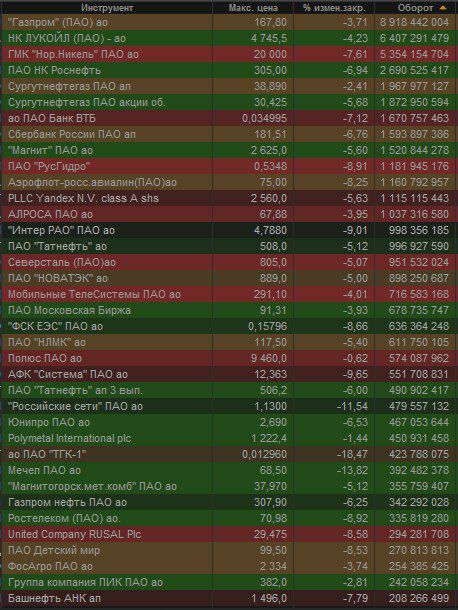458x610 pixels.
Task: Select the ПАО НК Роснефть row
Action: coord(229,70)
